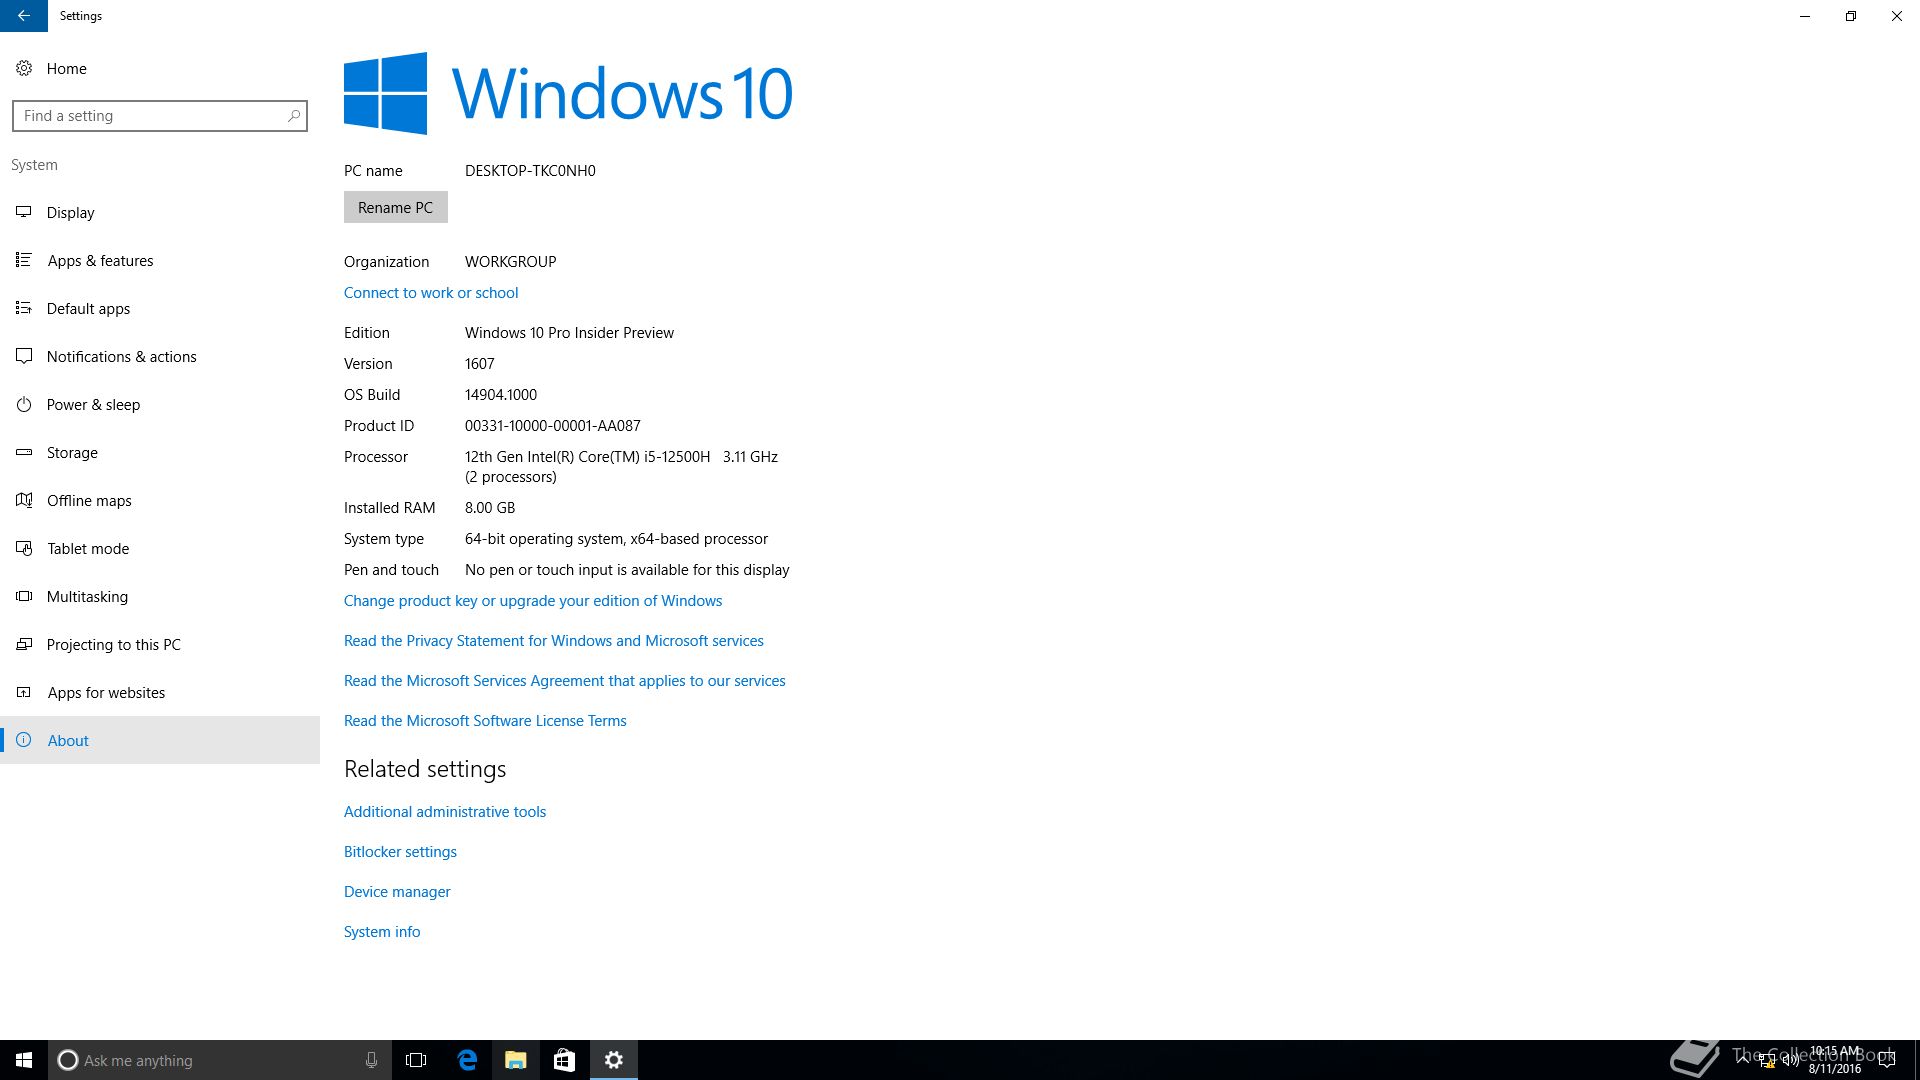Open the Privacy Statement link
1920x1080 pixels.
click(x=553, y=641)
